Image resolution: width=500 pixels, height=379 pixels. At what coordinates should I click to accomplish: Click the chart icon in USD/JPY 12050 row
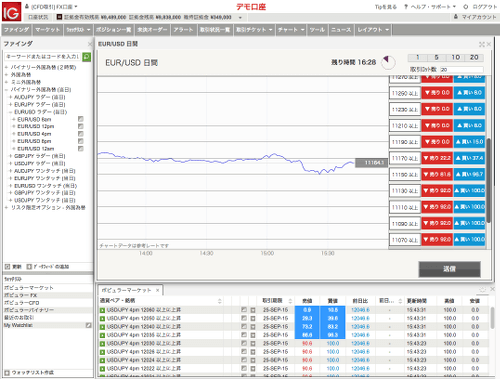[244, 318]
